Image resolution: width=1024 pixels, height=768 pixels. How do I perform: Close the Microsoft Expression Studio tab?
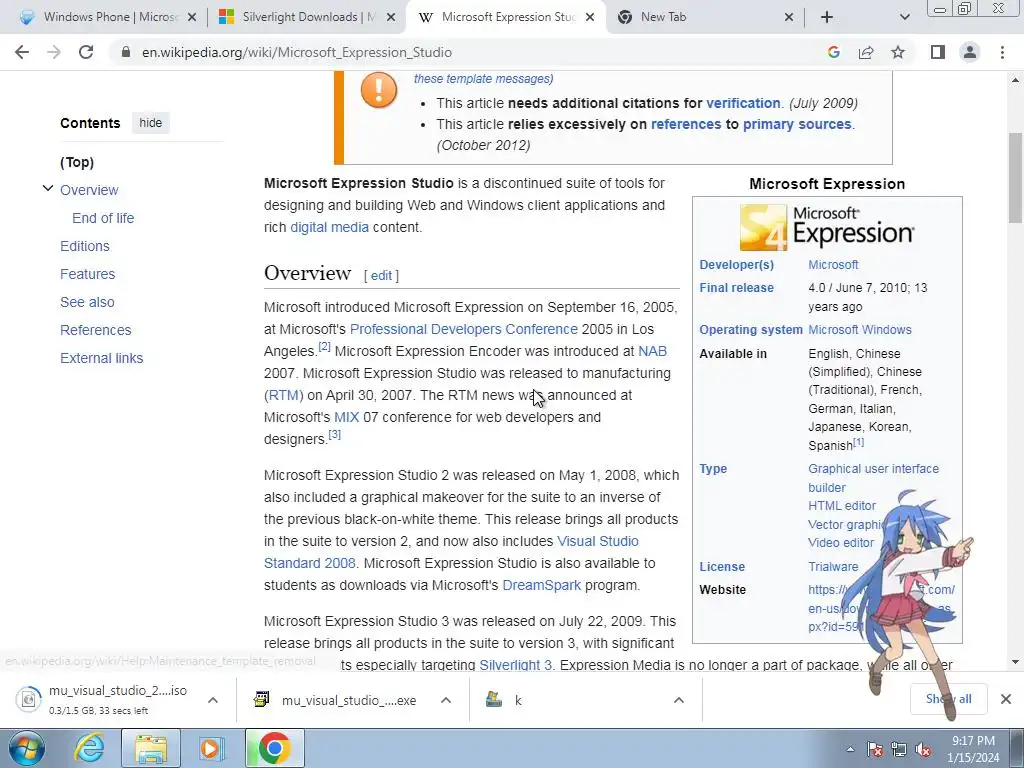590,18
